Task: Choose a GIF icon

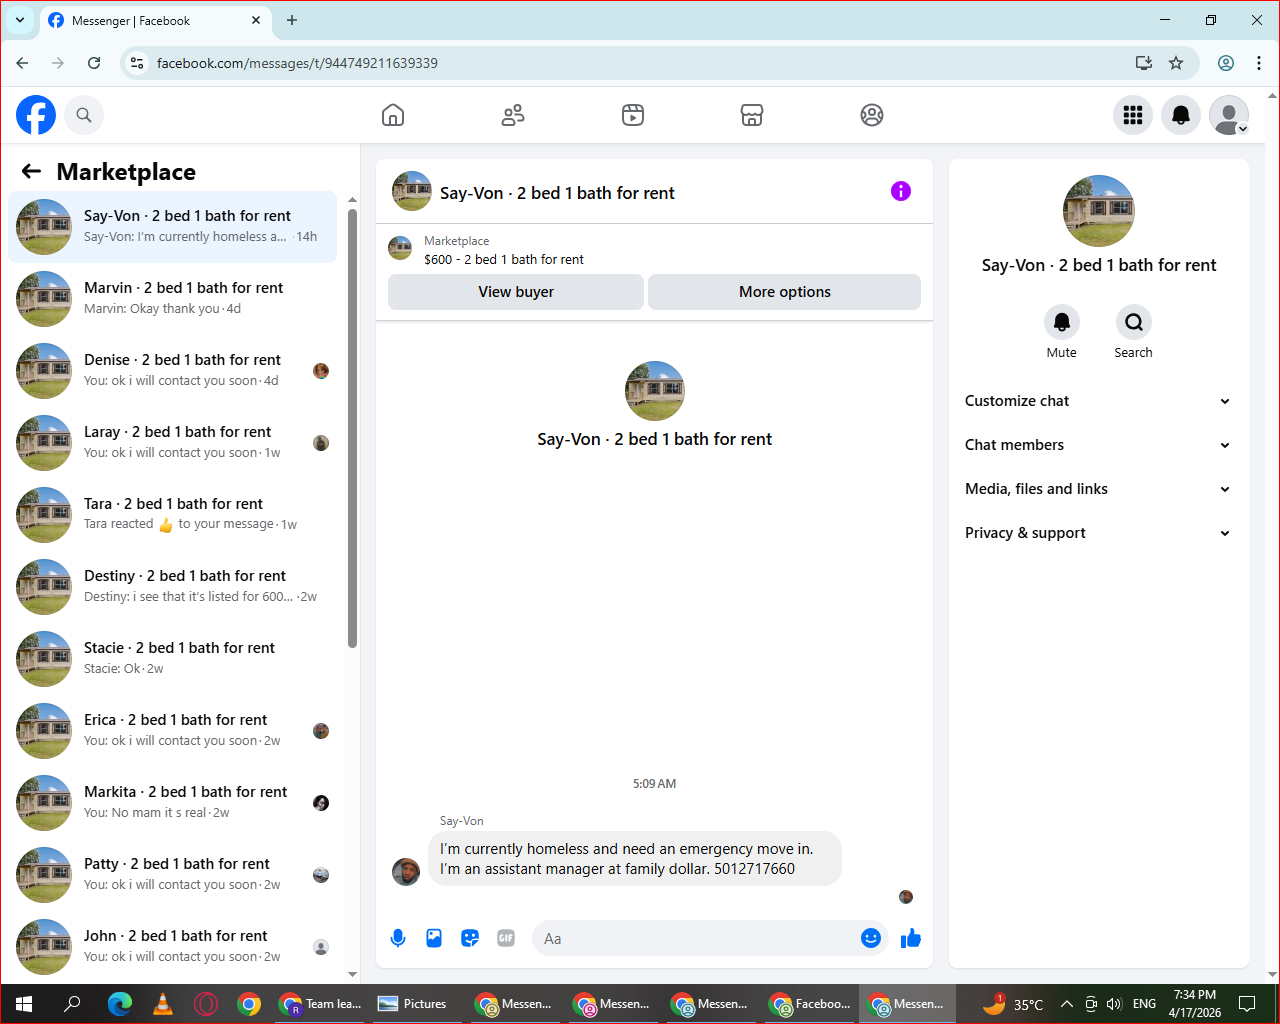Action: click(506, 938)
